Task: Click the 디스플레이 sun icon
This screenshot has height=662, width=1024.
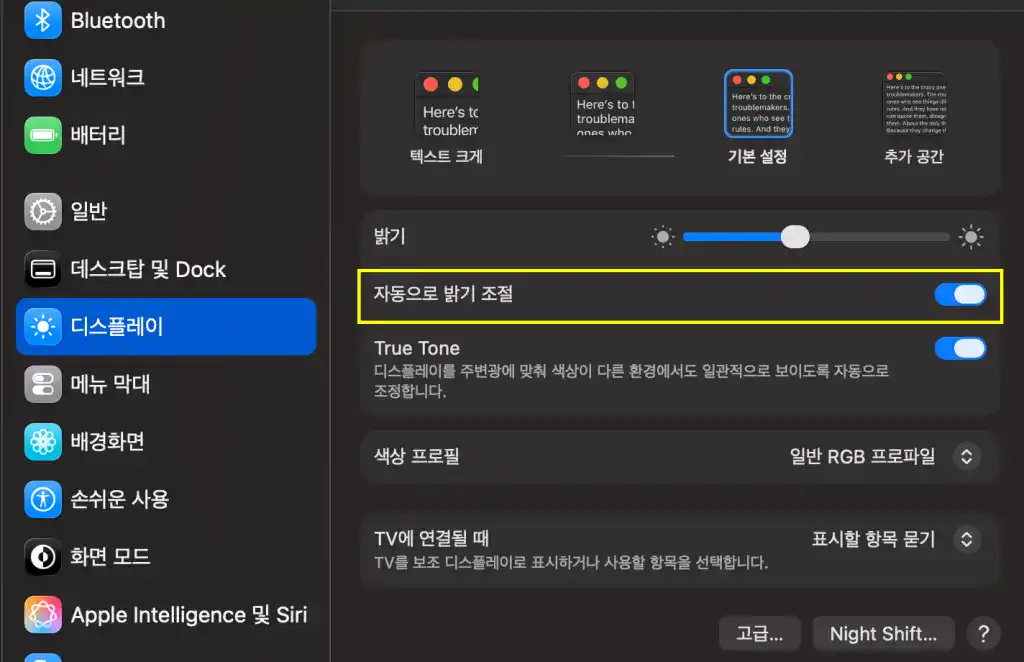Action: pyautogui.click(x=43, y=326)
